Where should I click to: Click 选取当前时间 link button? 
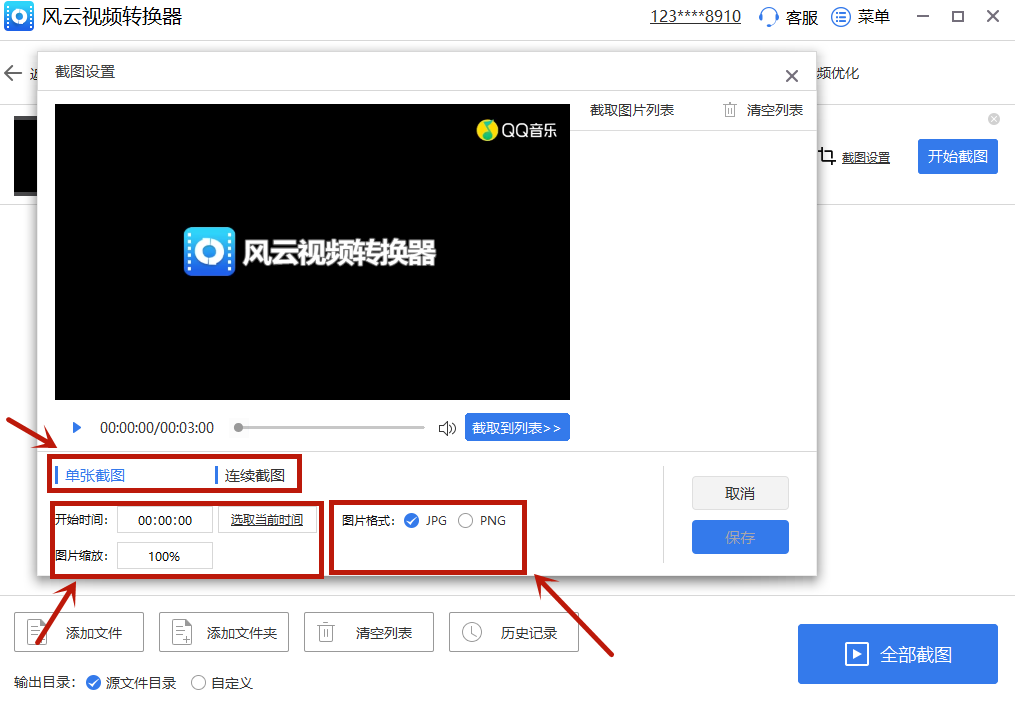coord(267,520)
